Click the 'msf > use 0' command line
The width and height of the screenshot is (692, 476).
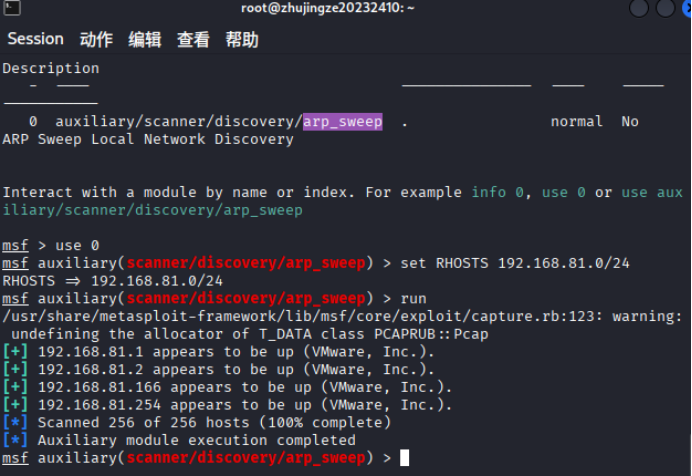pos(51,245)
